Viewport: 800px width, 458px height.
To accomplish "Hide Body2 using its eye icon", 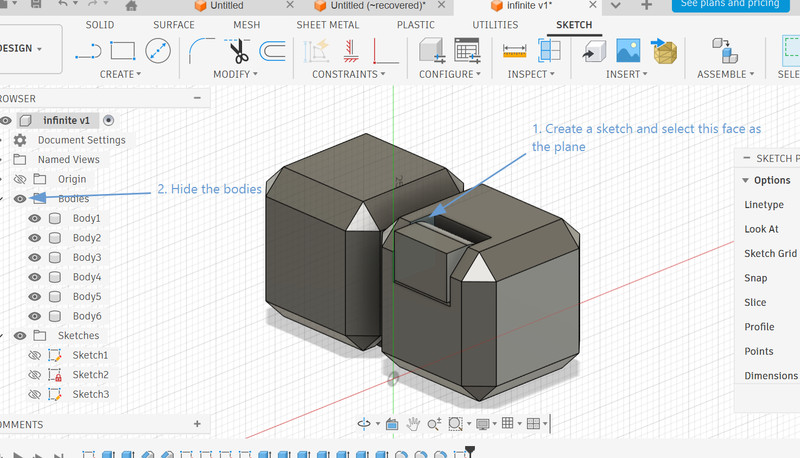I will click(x=34, y=238).
